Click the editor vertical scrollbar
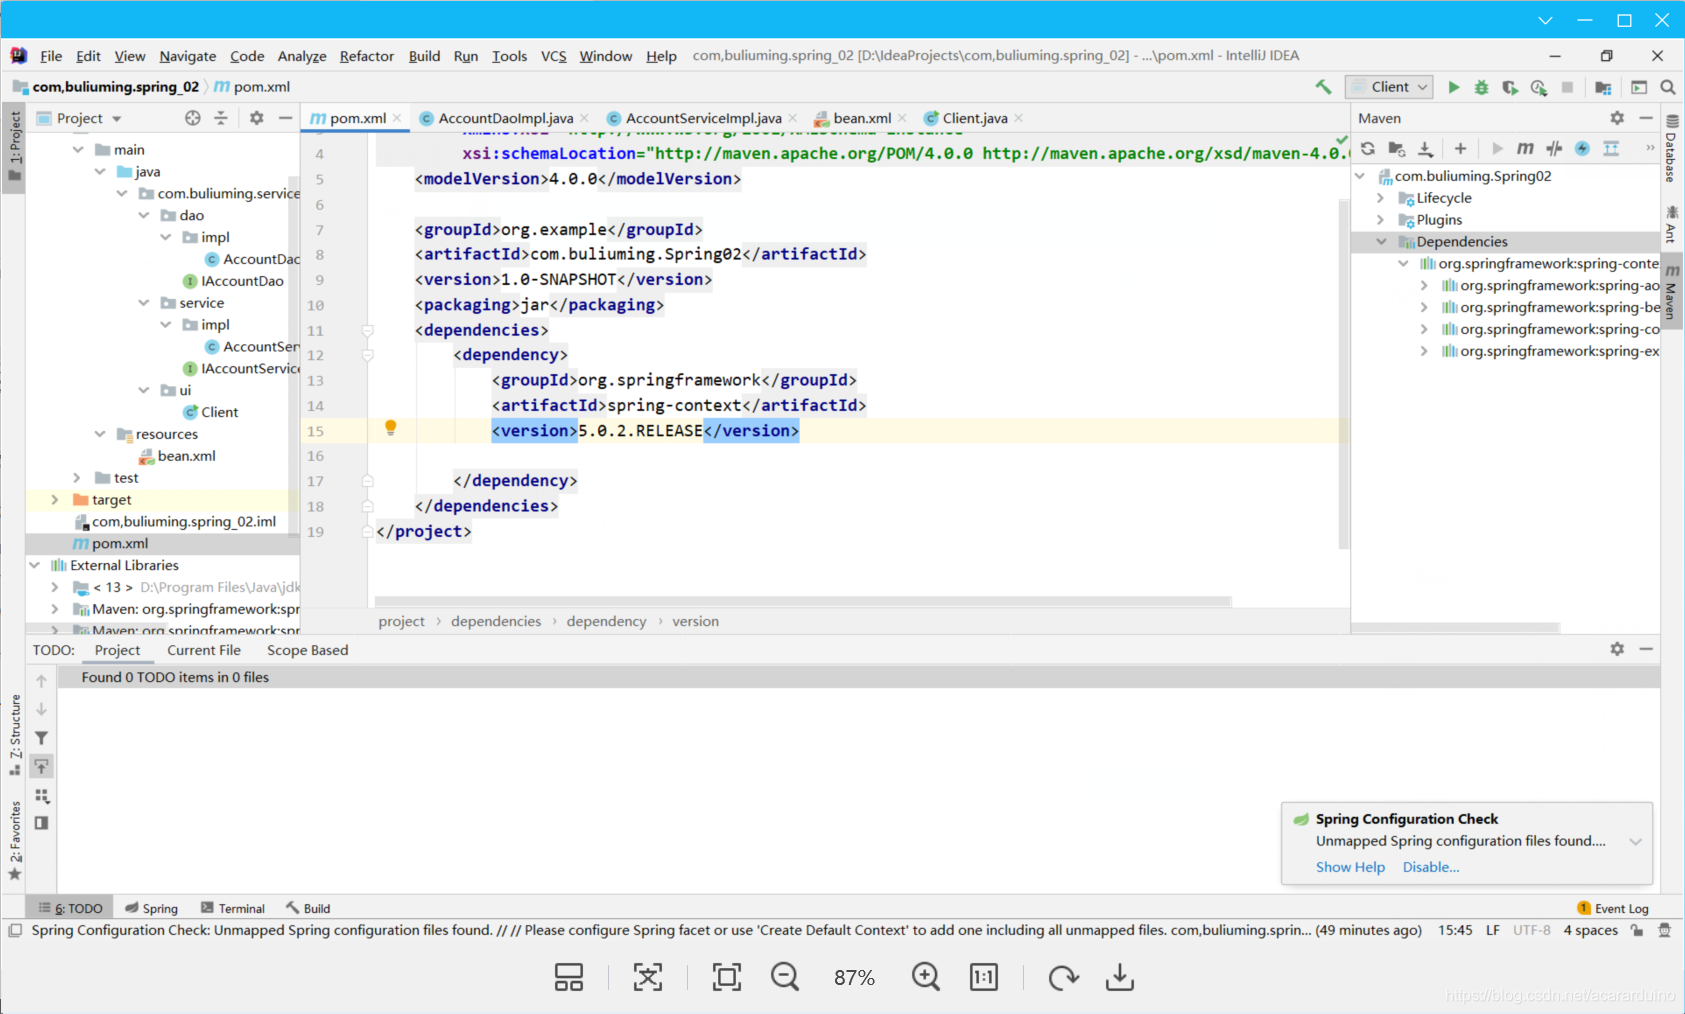1685x1014 pixels. point(1344,372)
